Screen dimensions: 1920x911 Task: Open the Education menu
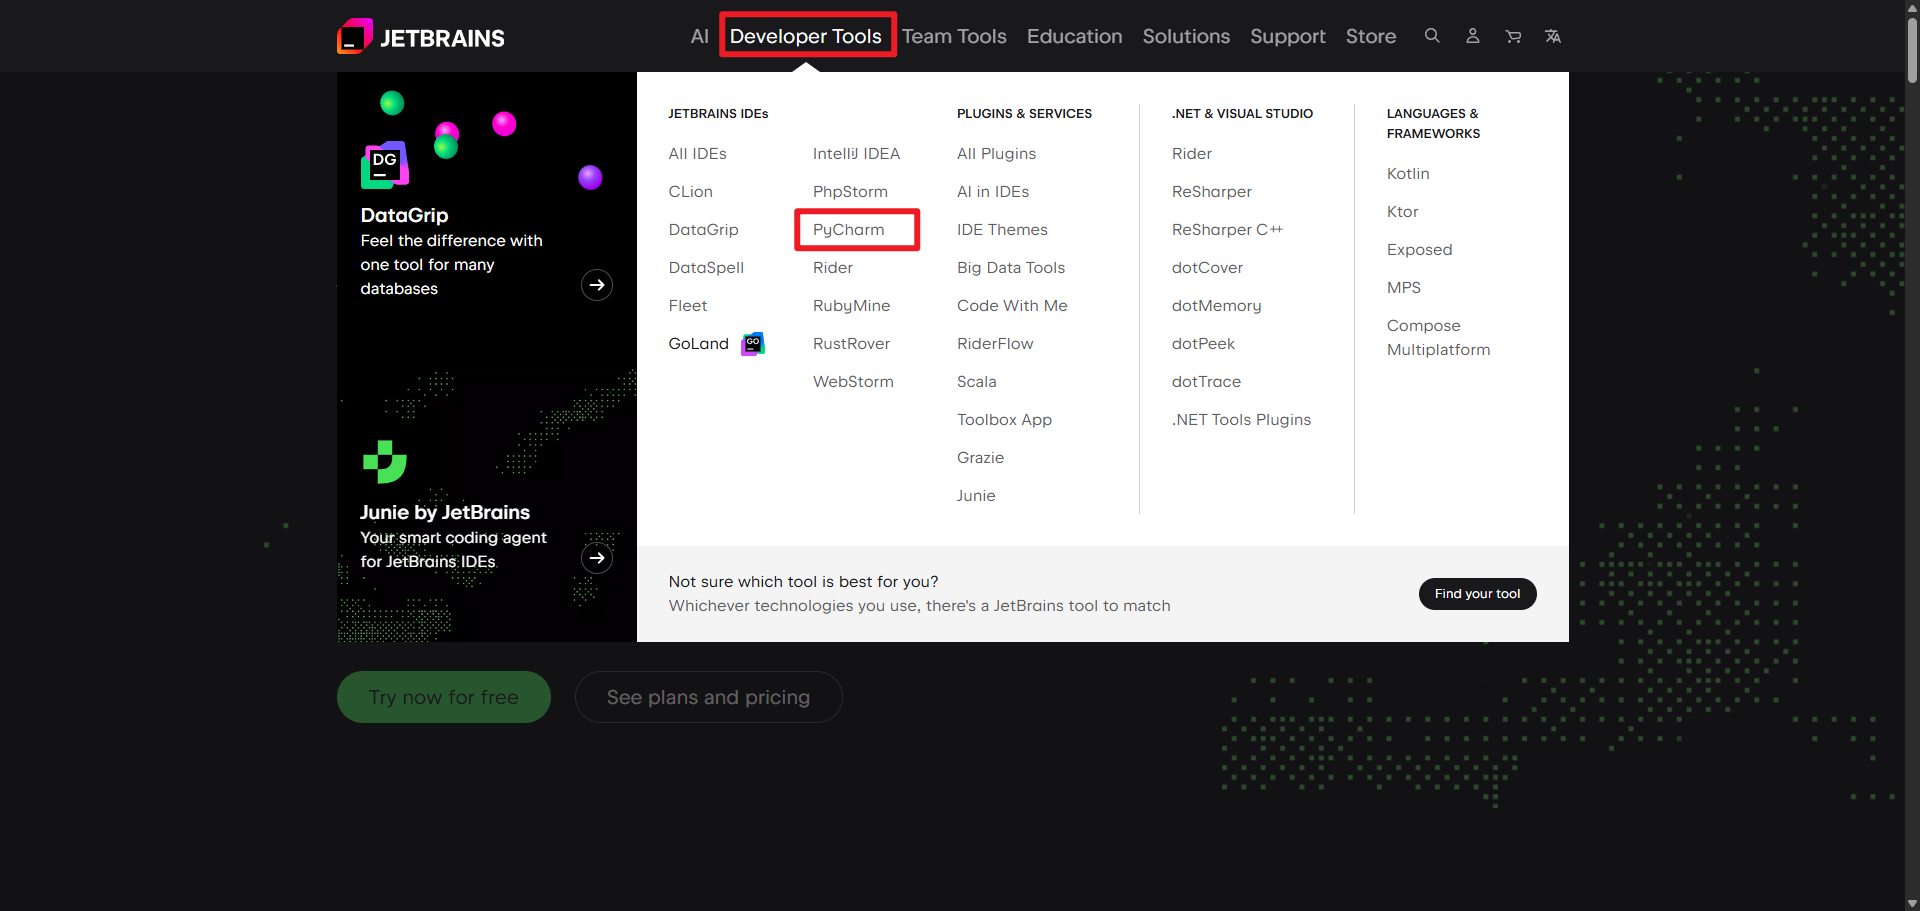(1075, 36)
